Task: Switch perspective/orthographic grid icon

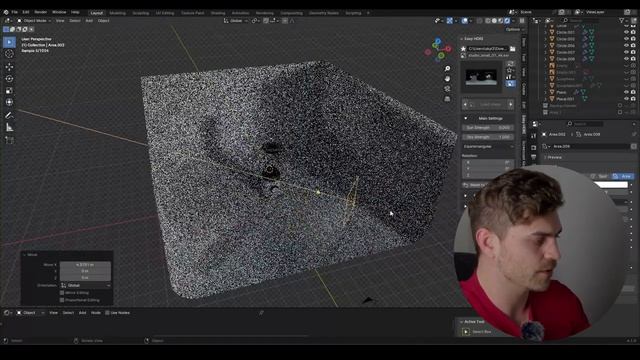Action: (447, 99)
